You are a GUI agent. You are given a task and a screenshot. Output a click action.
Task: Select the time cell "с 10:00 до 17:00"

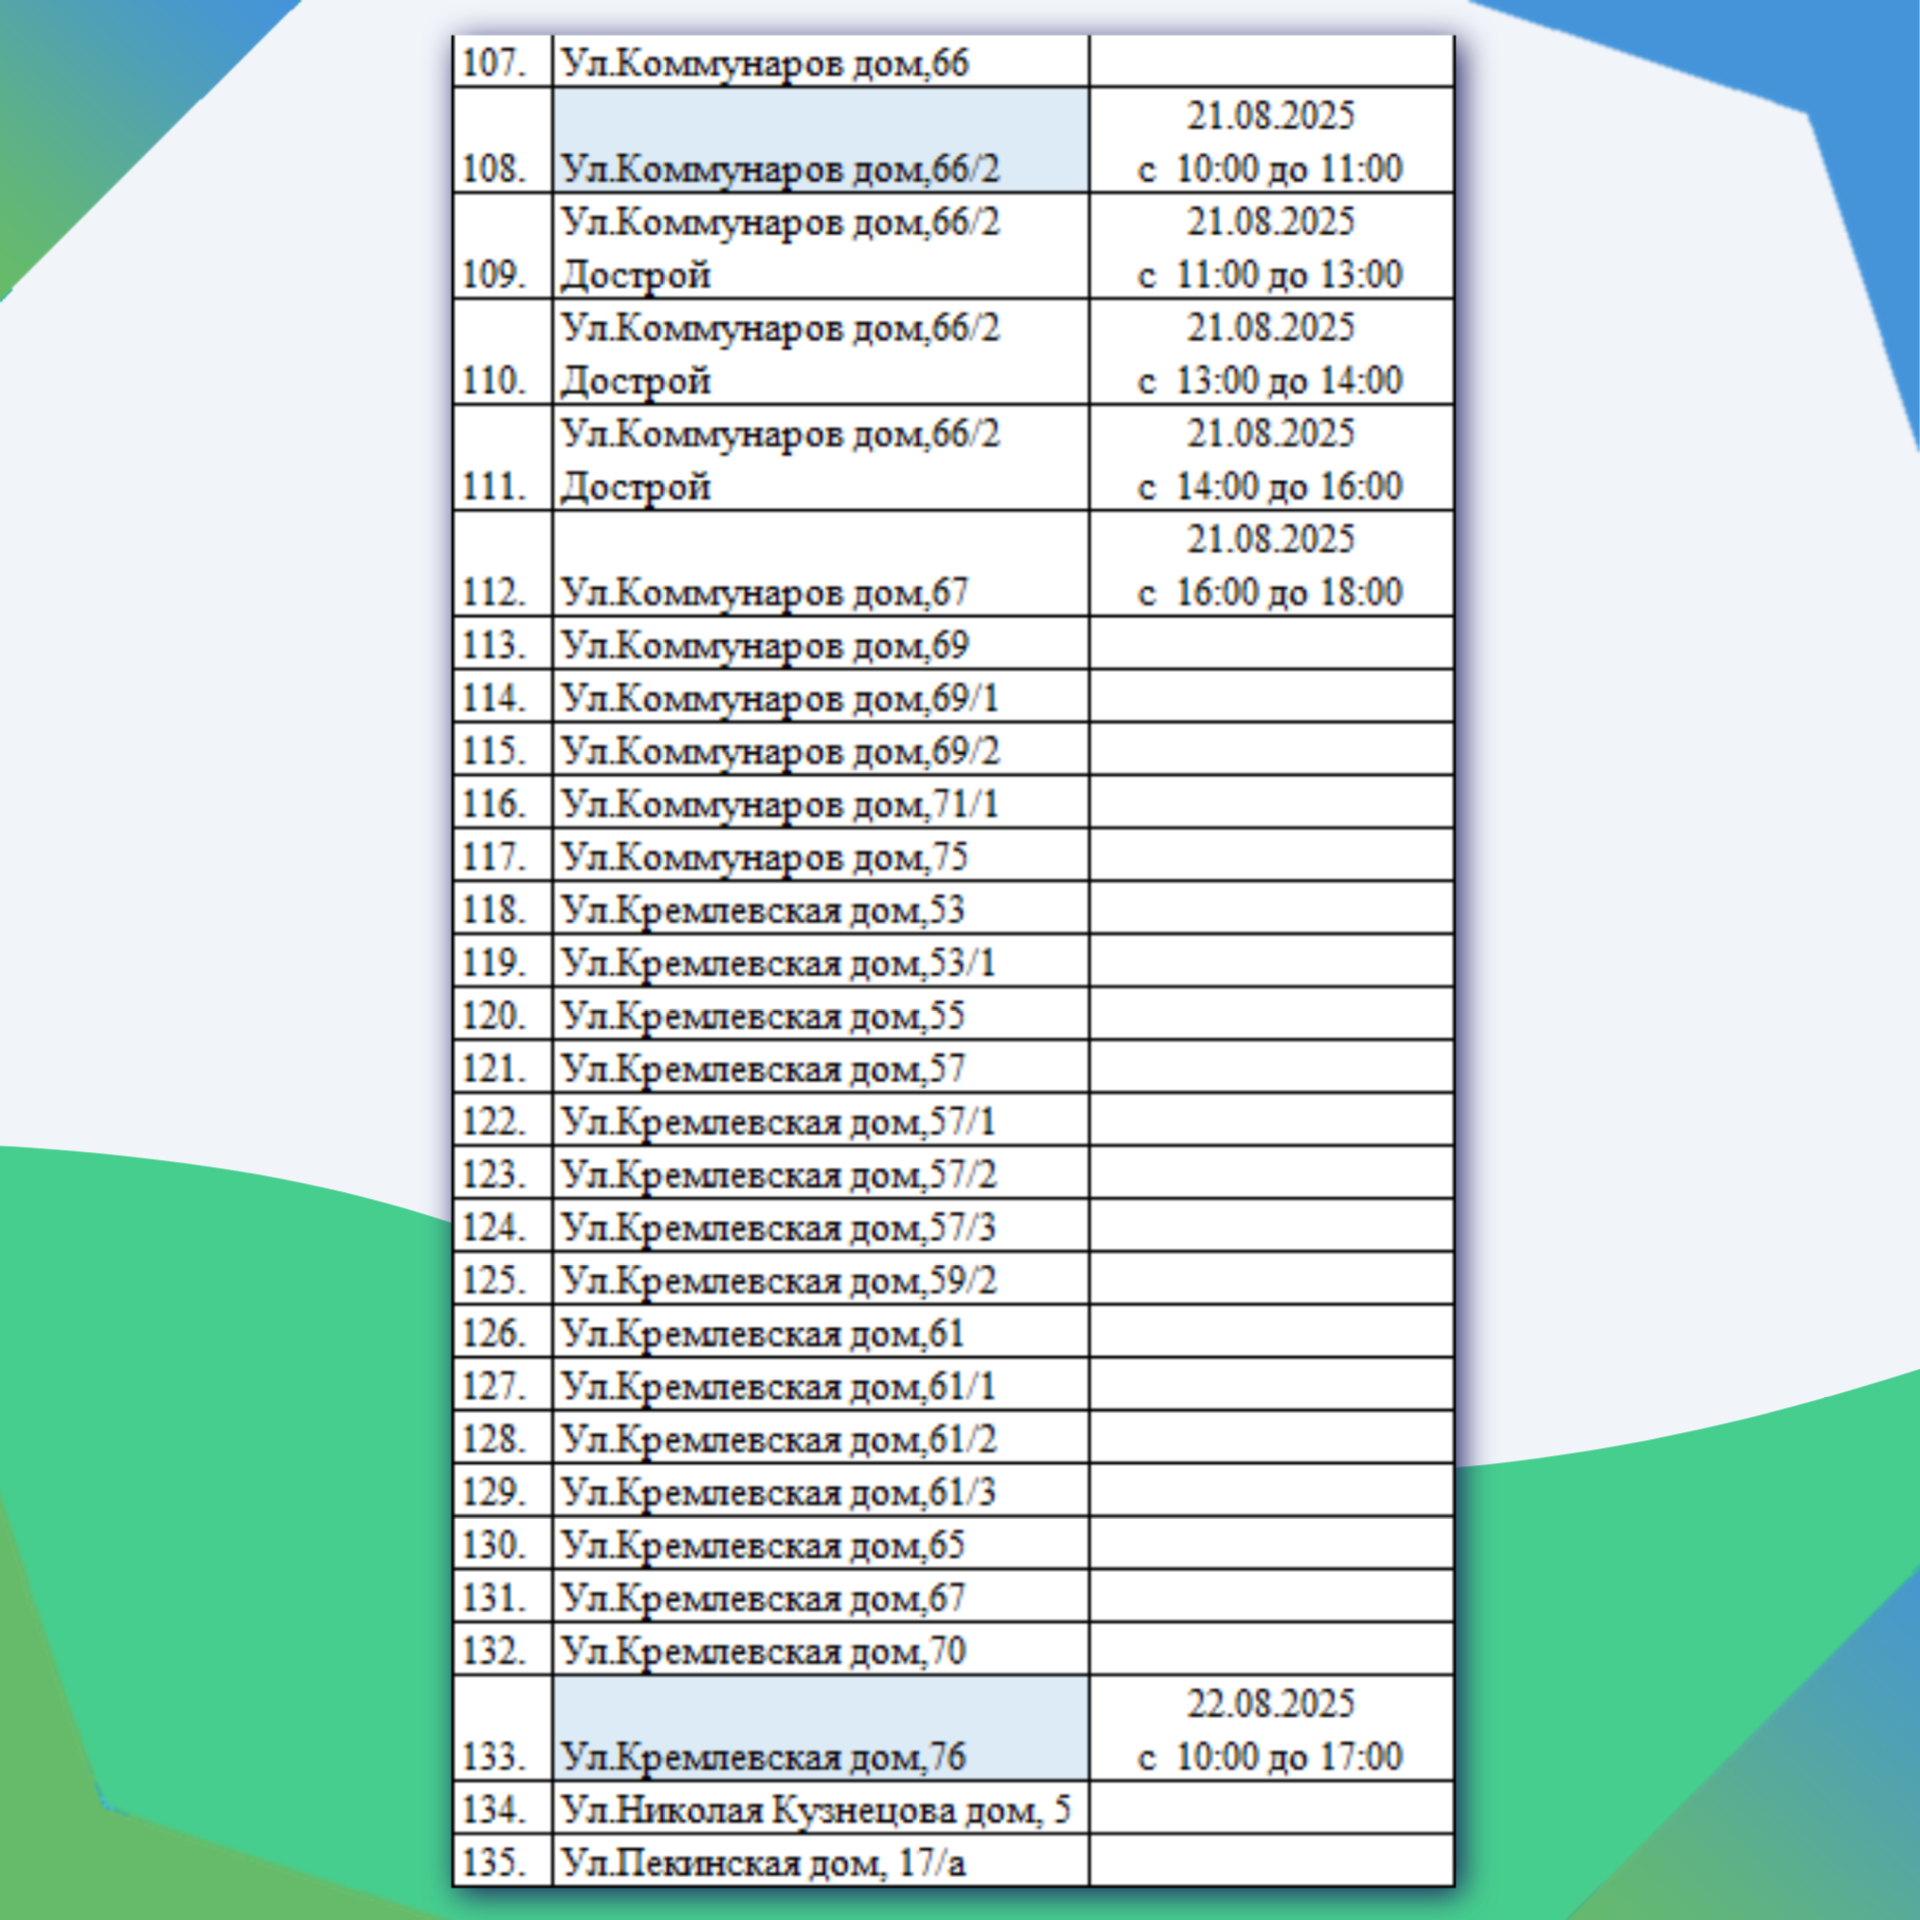(1271, 1729)
